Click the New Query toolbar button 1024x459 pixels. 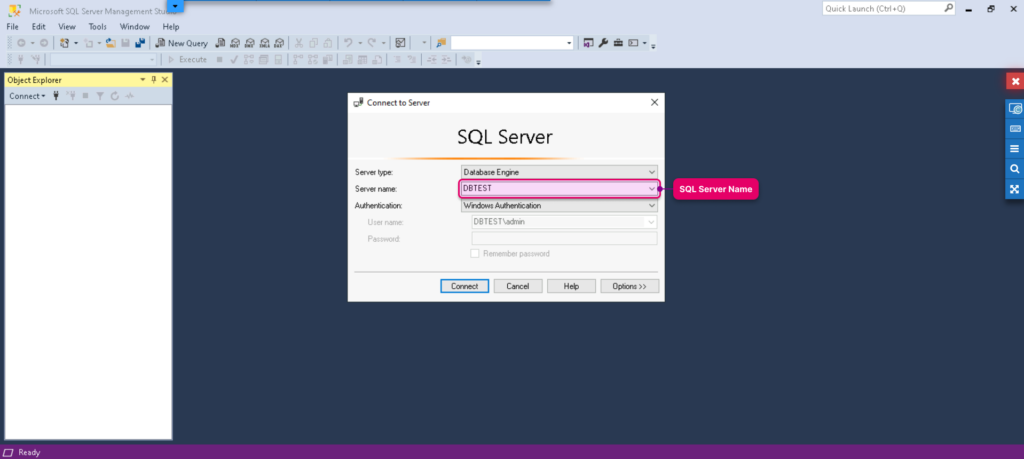pyautogui.click(x=182, y=43)
